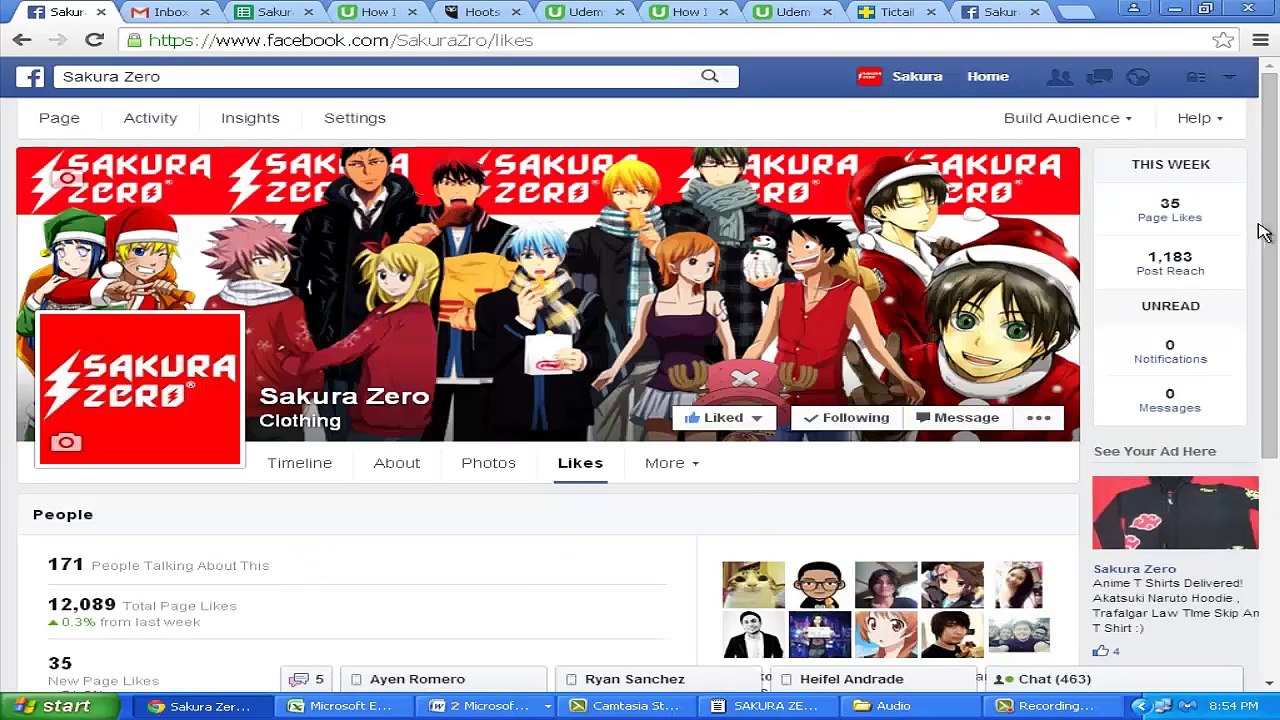Click the Message button
The height and width of the screenshot is (720, 1280).
[957, 418]
